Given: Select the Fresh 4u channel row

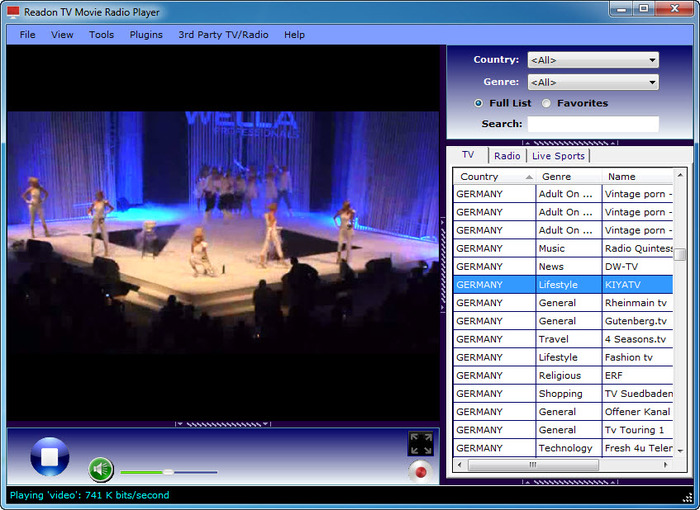Looking at the screenshot, I should (x=563, y=448).
